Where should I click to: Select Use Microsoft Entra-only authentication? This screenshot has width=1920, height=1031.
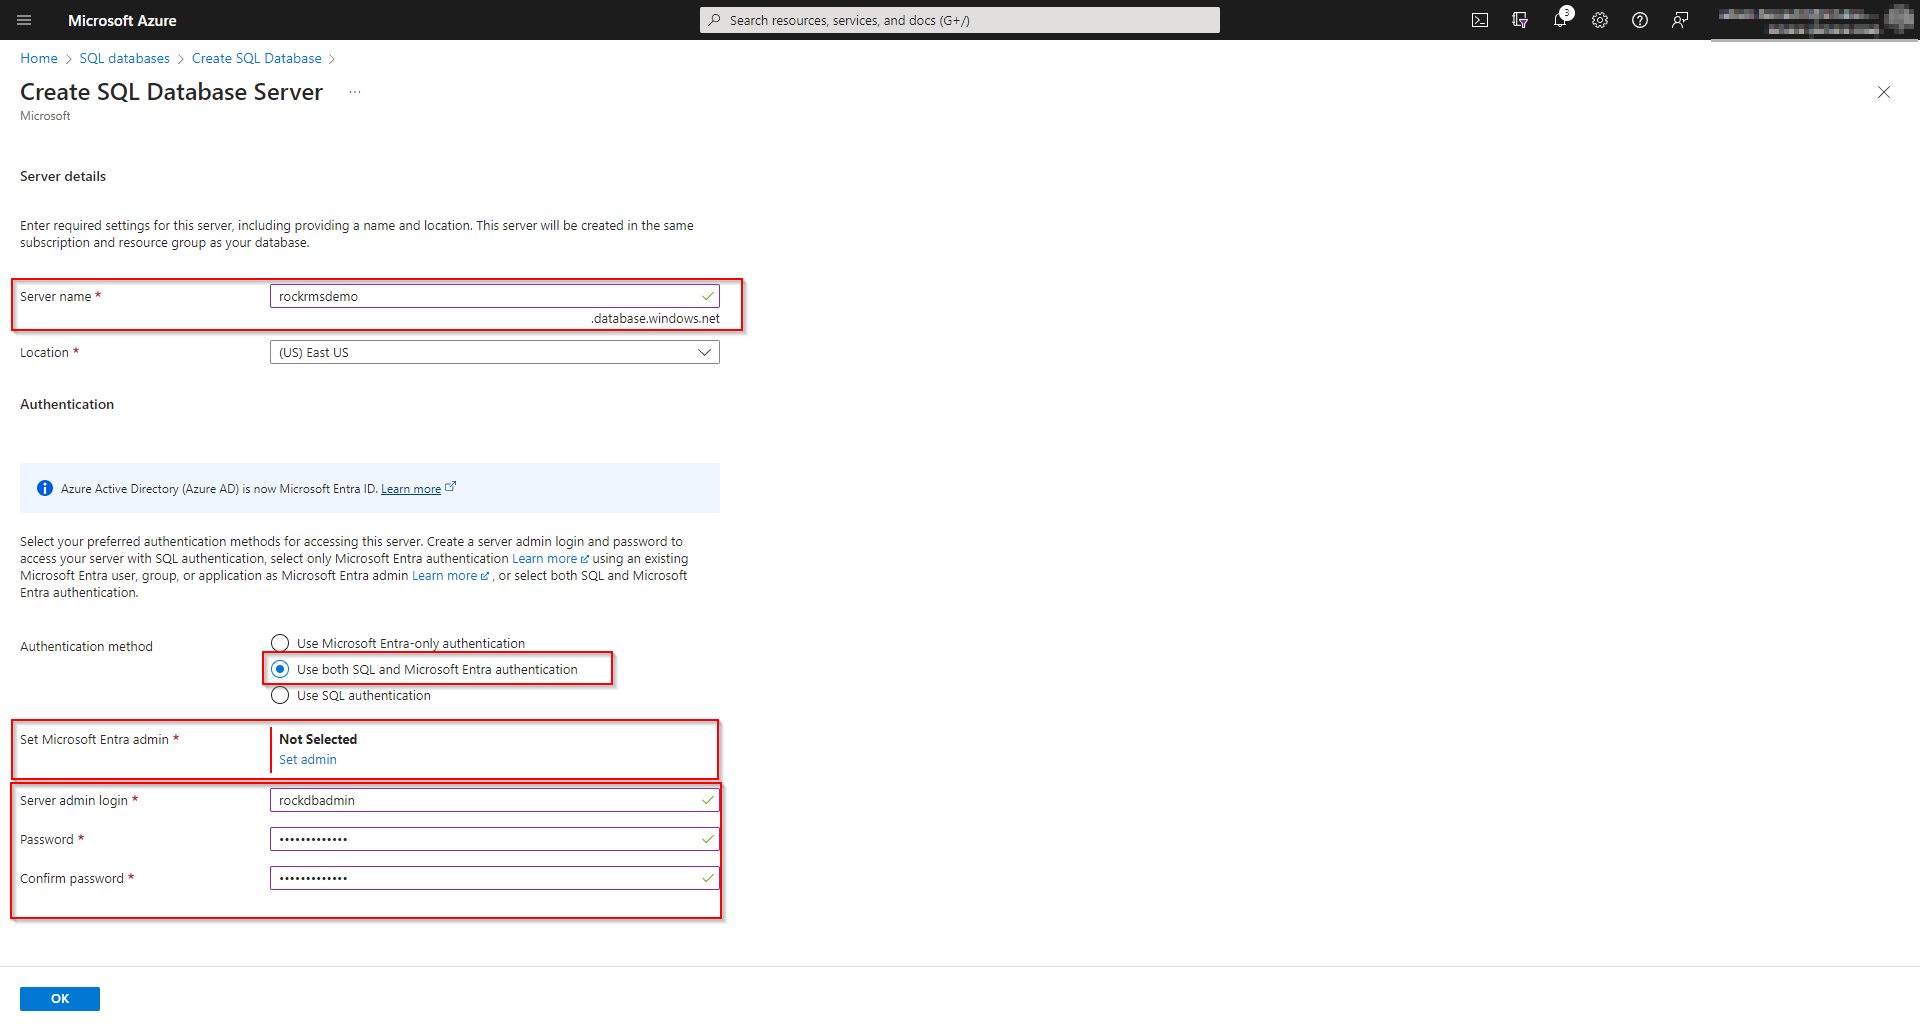(x=280, y=643)
